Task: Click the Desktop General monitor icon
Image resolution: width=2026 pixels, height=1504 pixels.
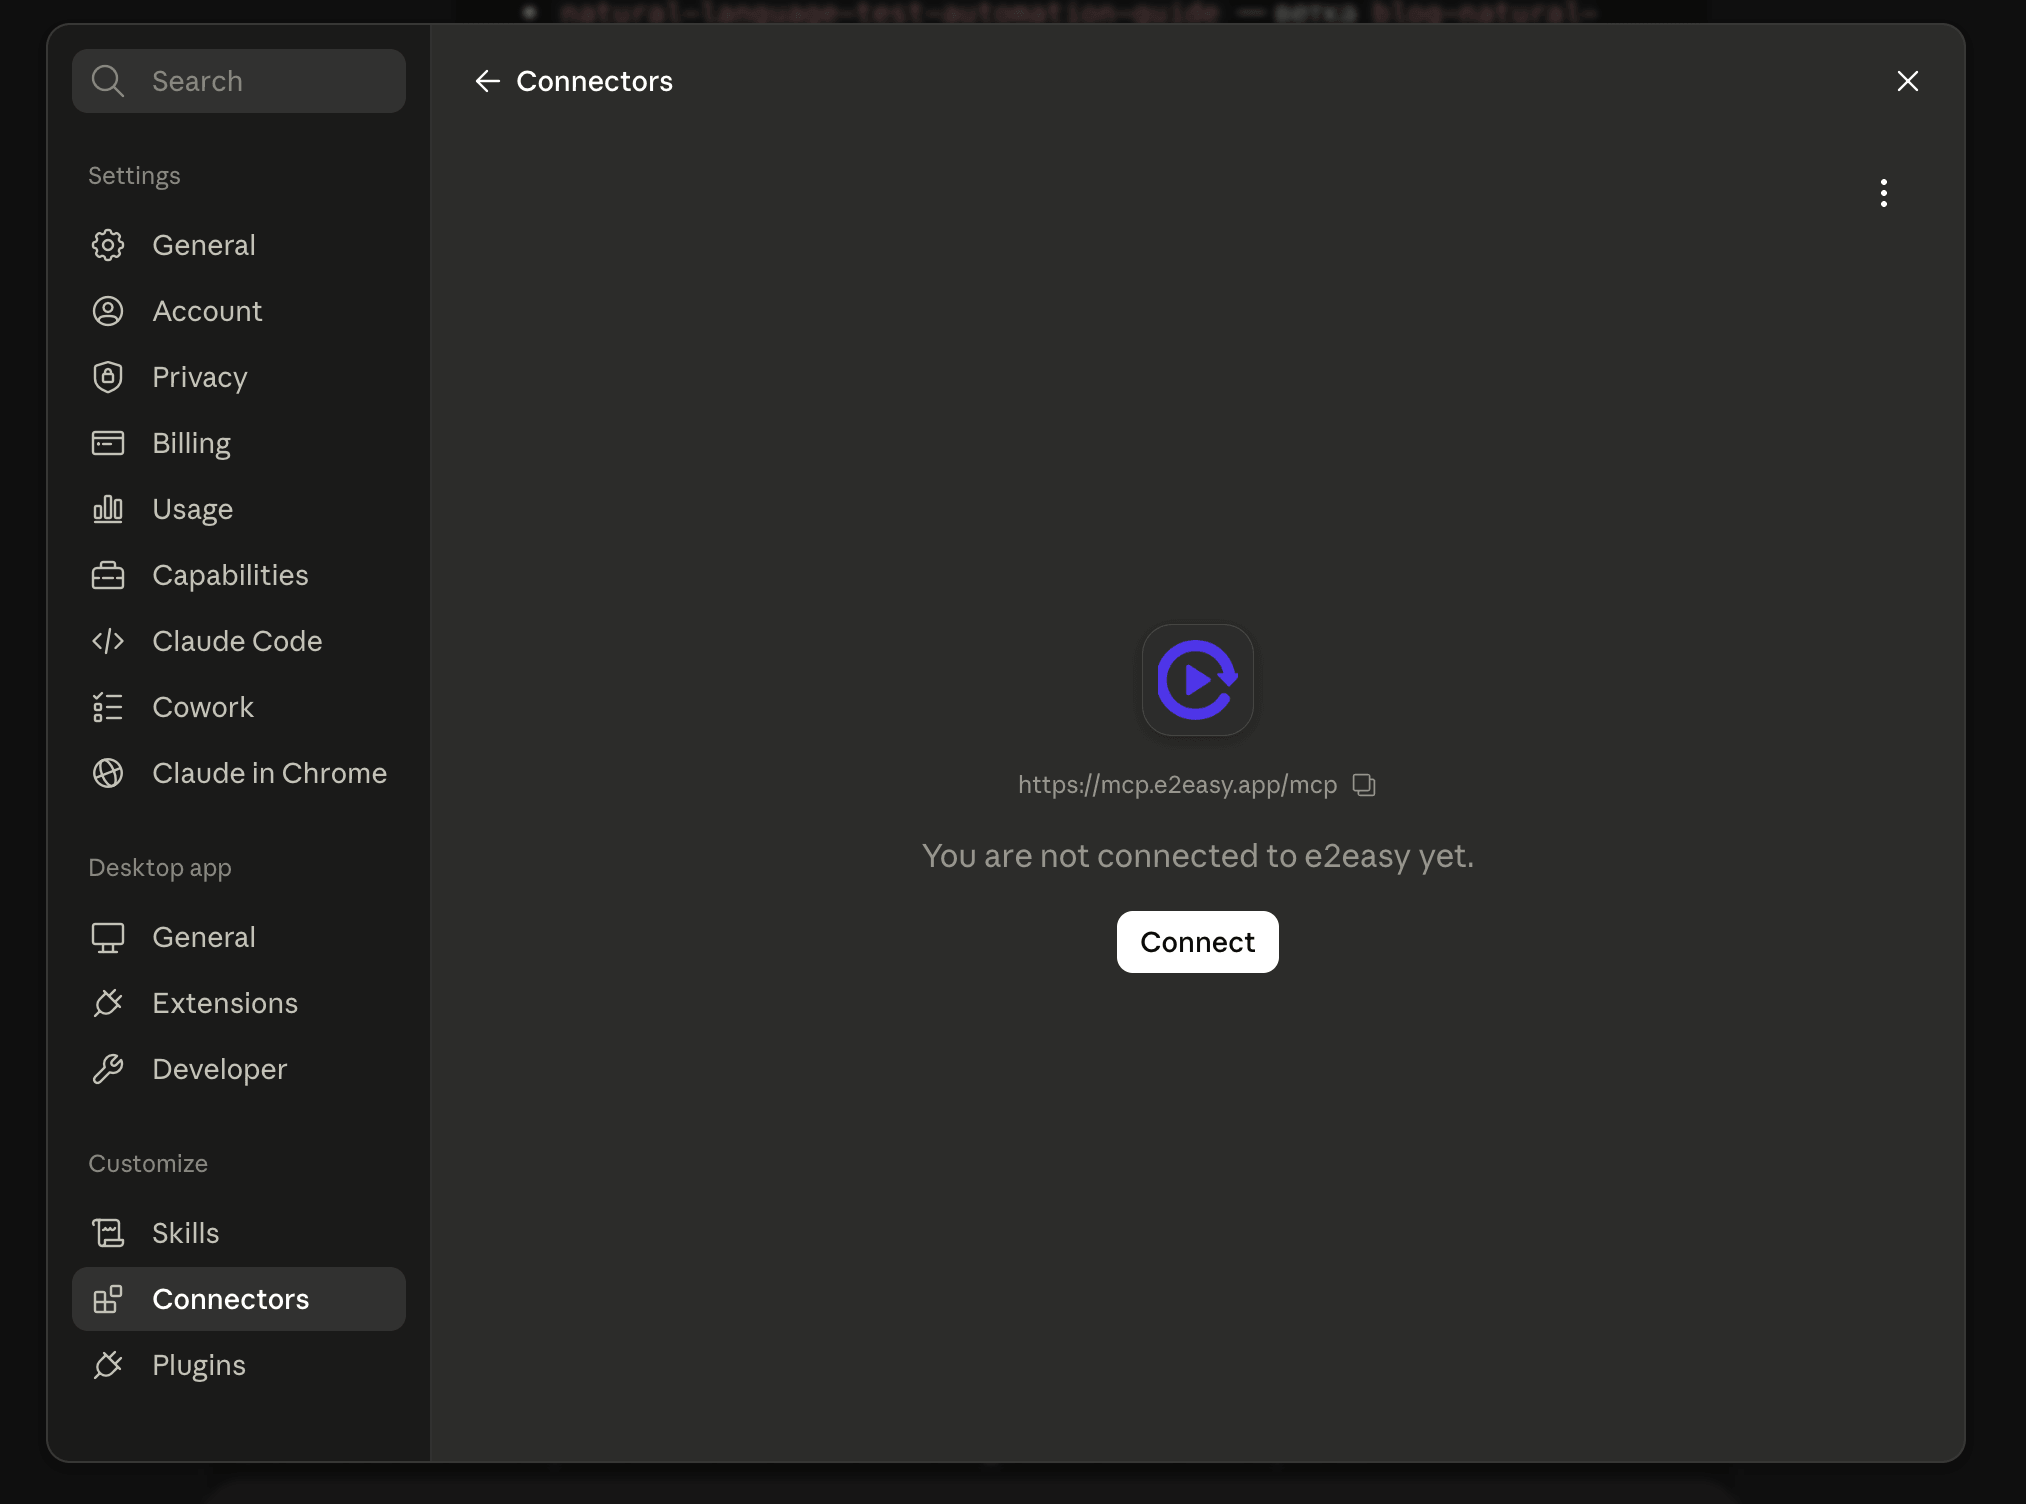Action: click(108, 937)
